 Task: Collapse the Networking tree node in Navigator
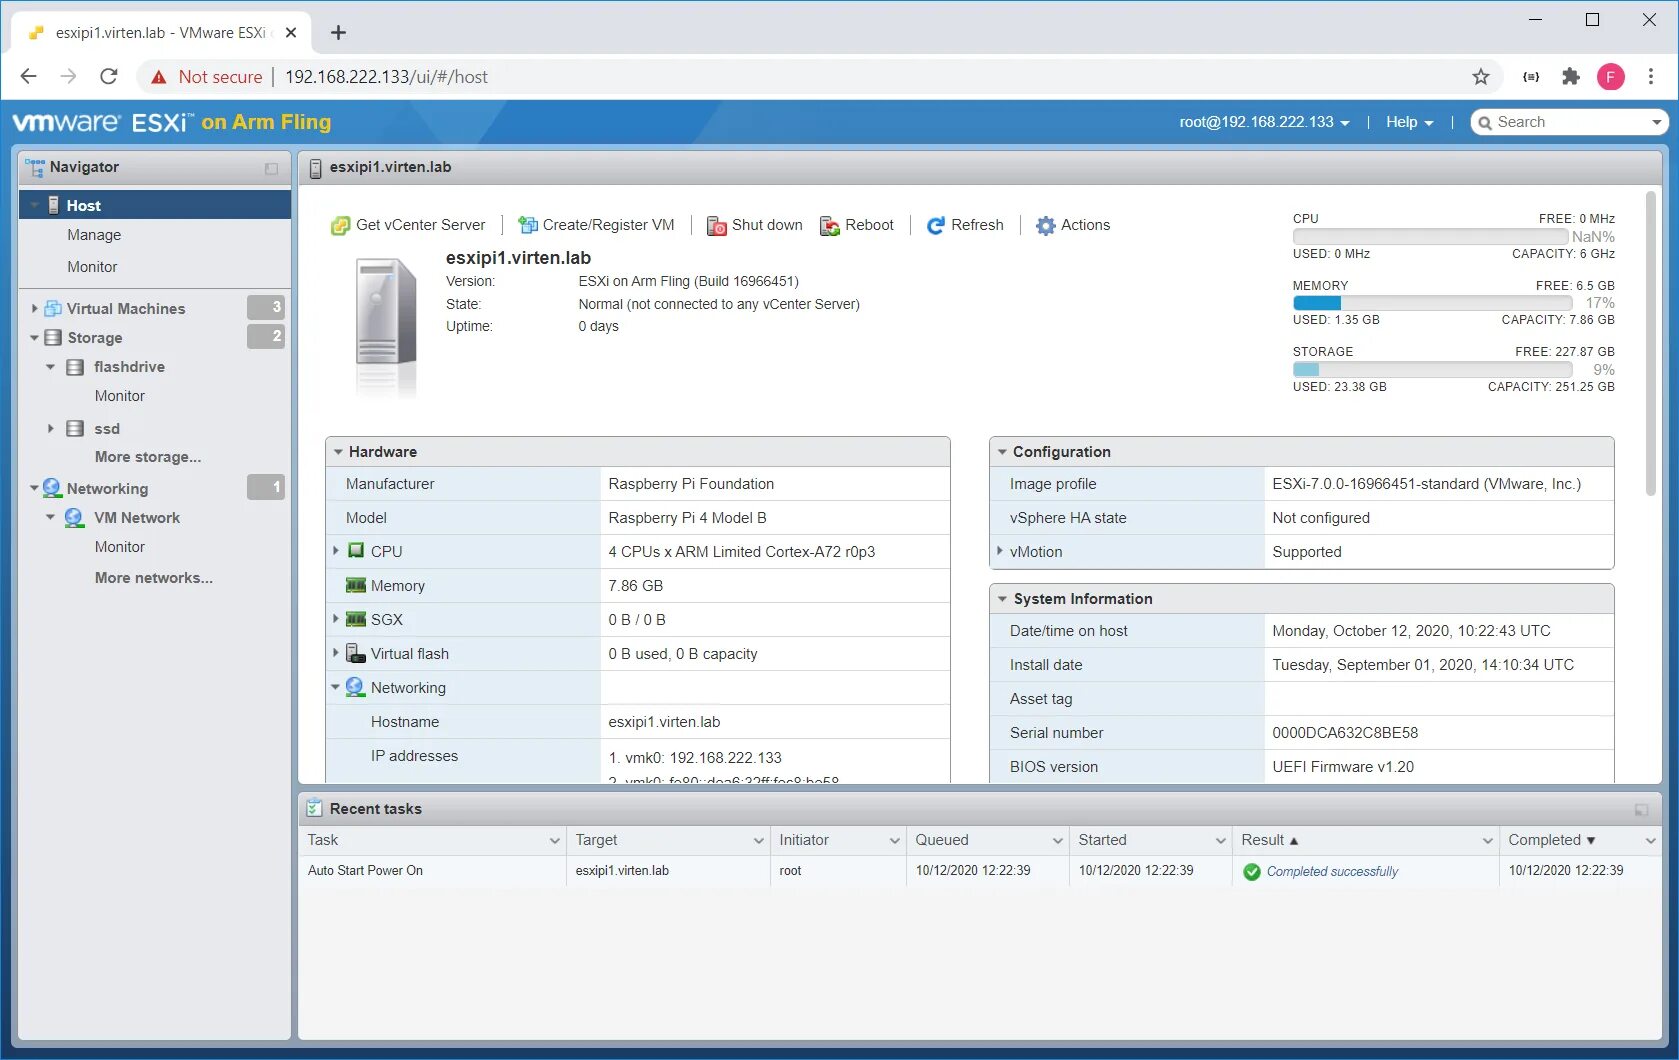point(34,488)
